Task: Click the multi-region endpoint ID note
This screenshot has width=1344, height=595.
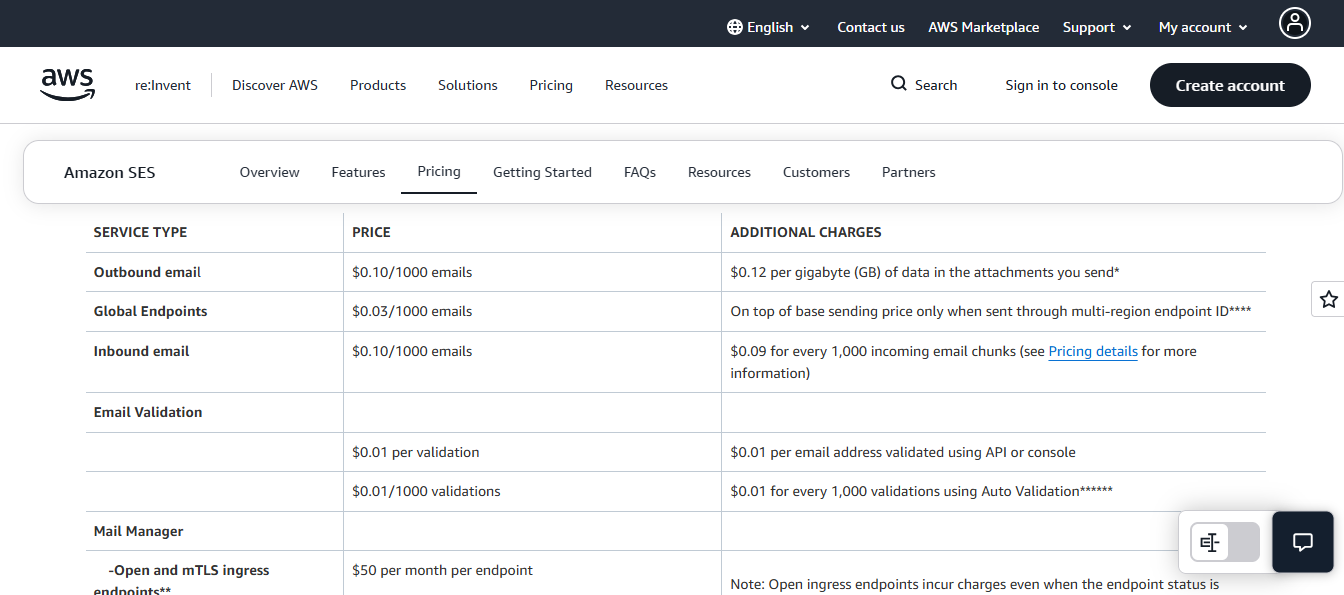Action: tap(991, 311)
